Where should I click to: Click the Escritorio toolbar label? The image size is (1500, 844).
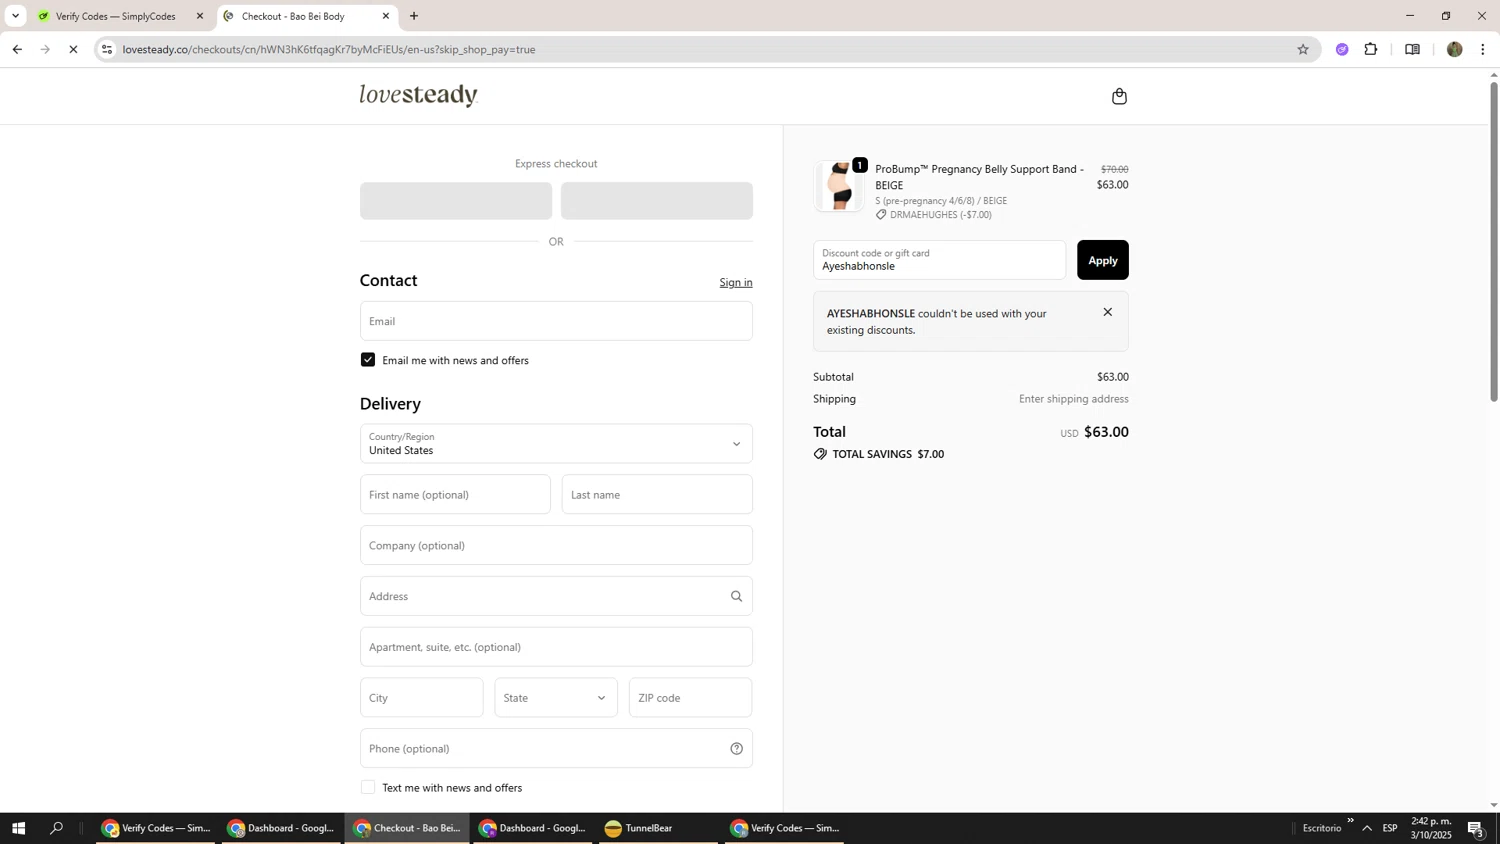(x=1322, y=828)
